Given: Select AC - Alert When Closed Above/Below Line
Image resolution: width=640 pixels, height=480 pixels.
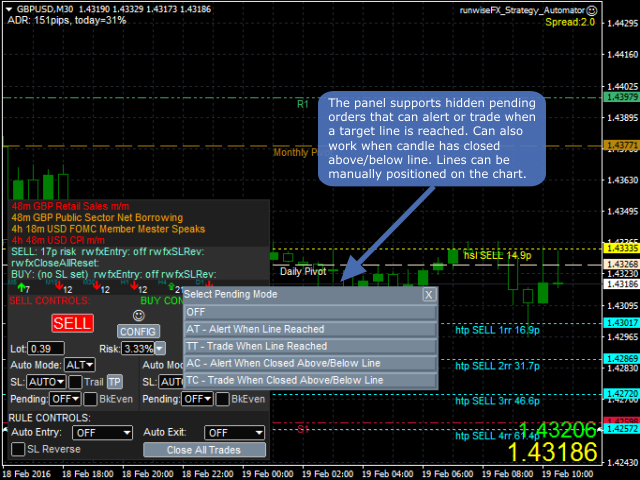Looking at the screenshot, I should (310, 363).
